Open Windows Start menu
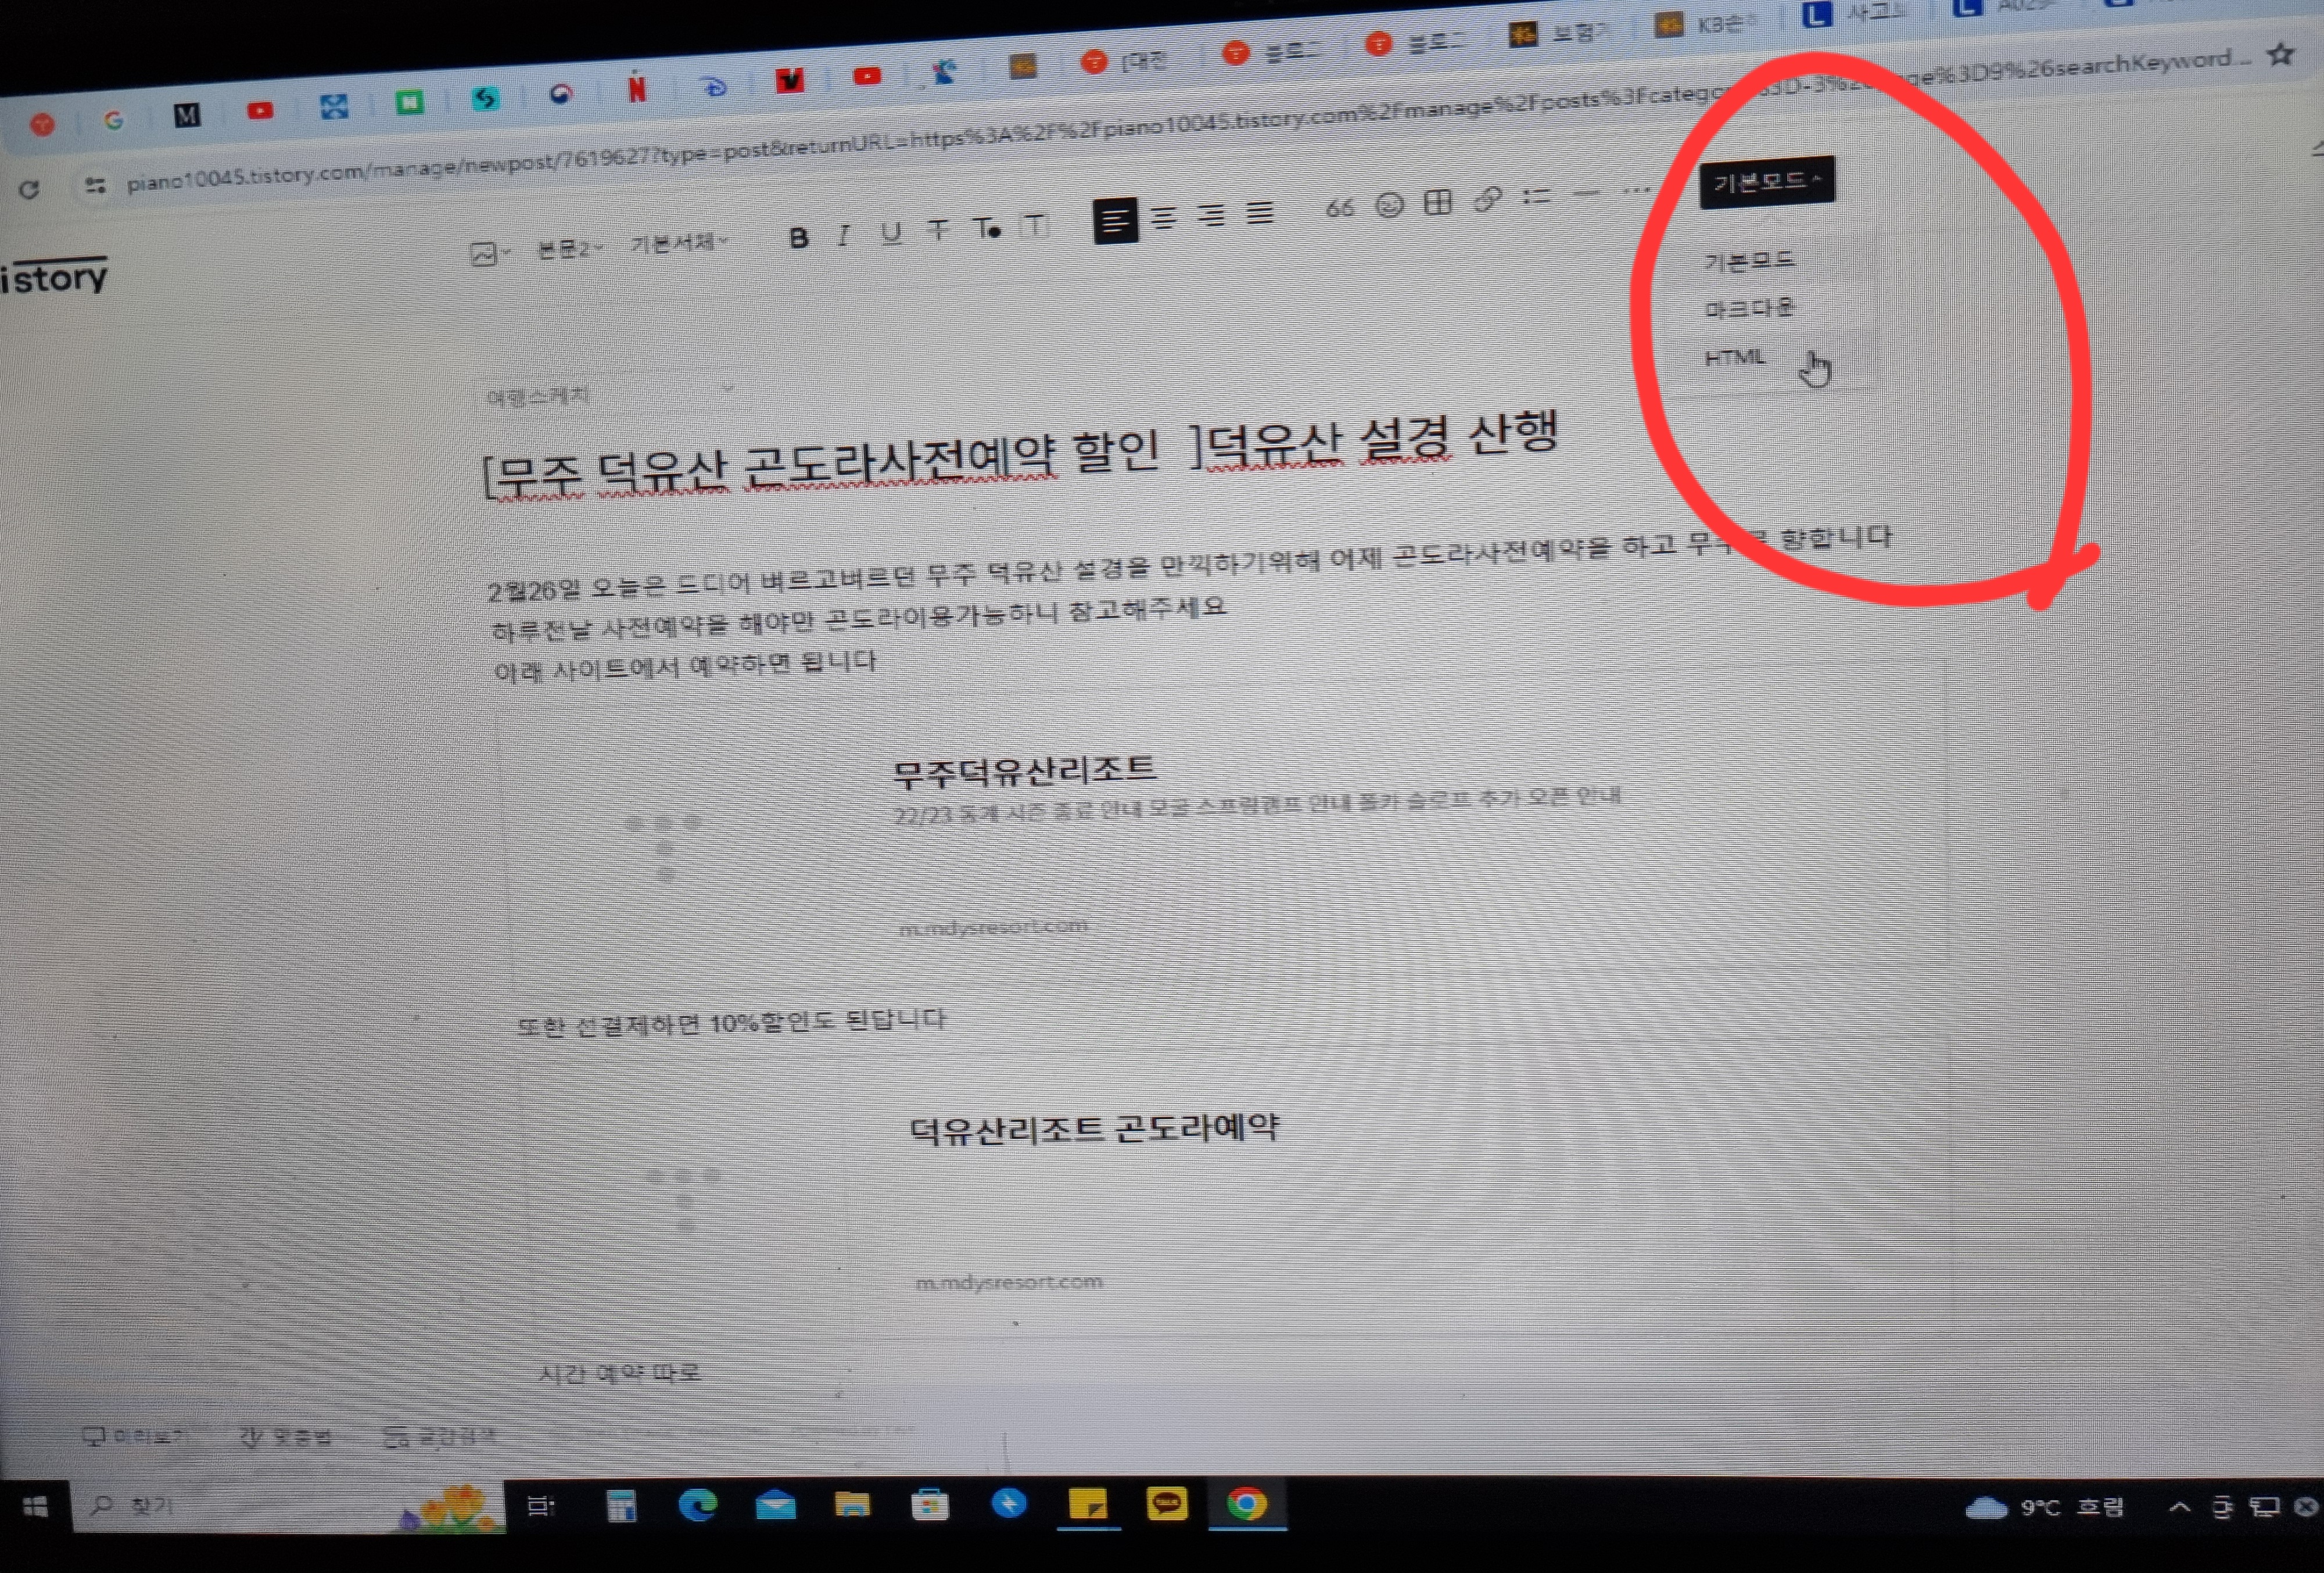Screen dimensions: 2324x1573 coord(35,1506)
